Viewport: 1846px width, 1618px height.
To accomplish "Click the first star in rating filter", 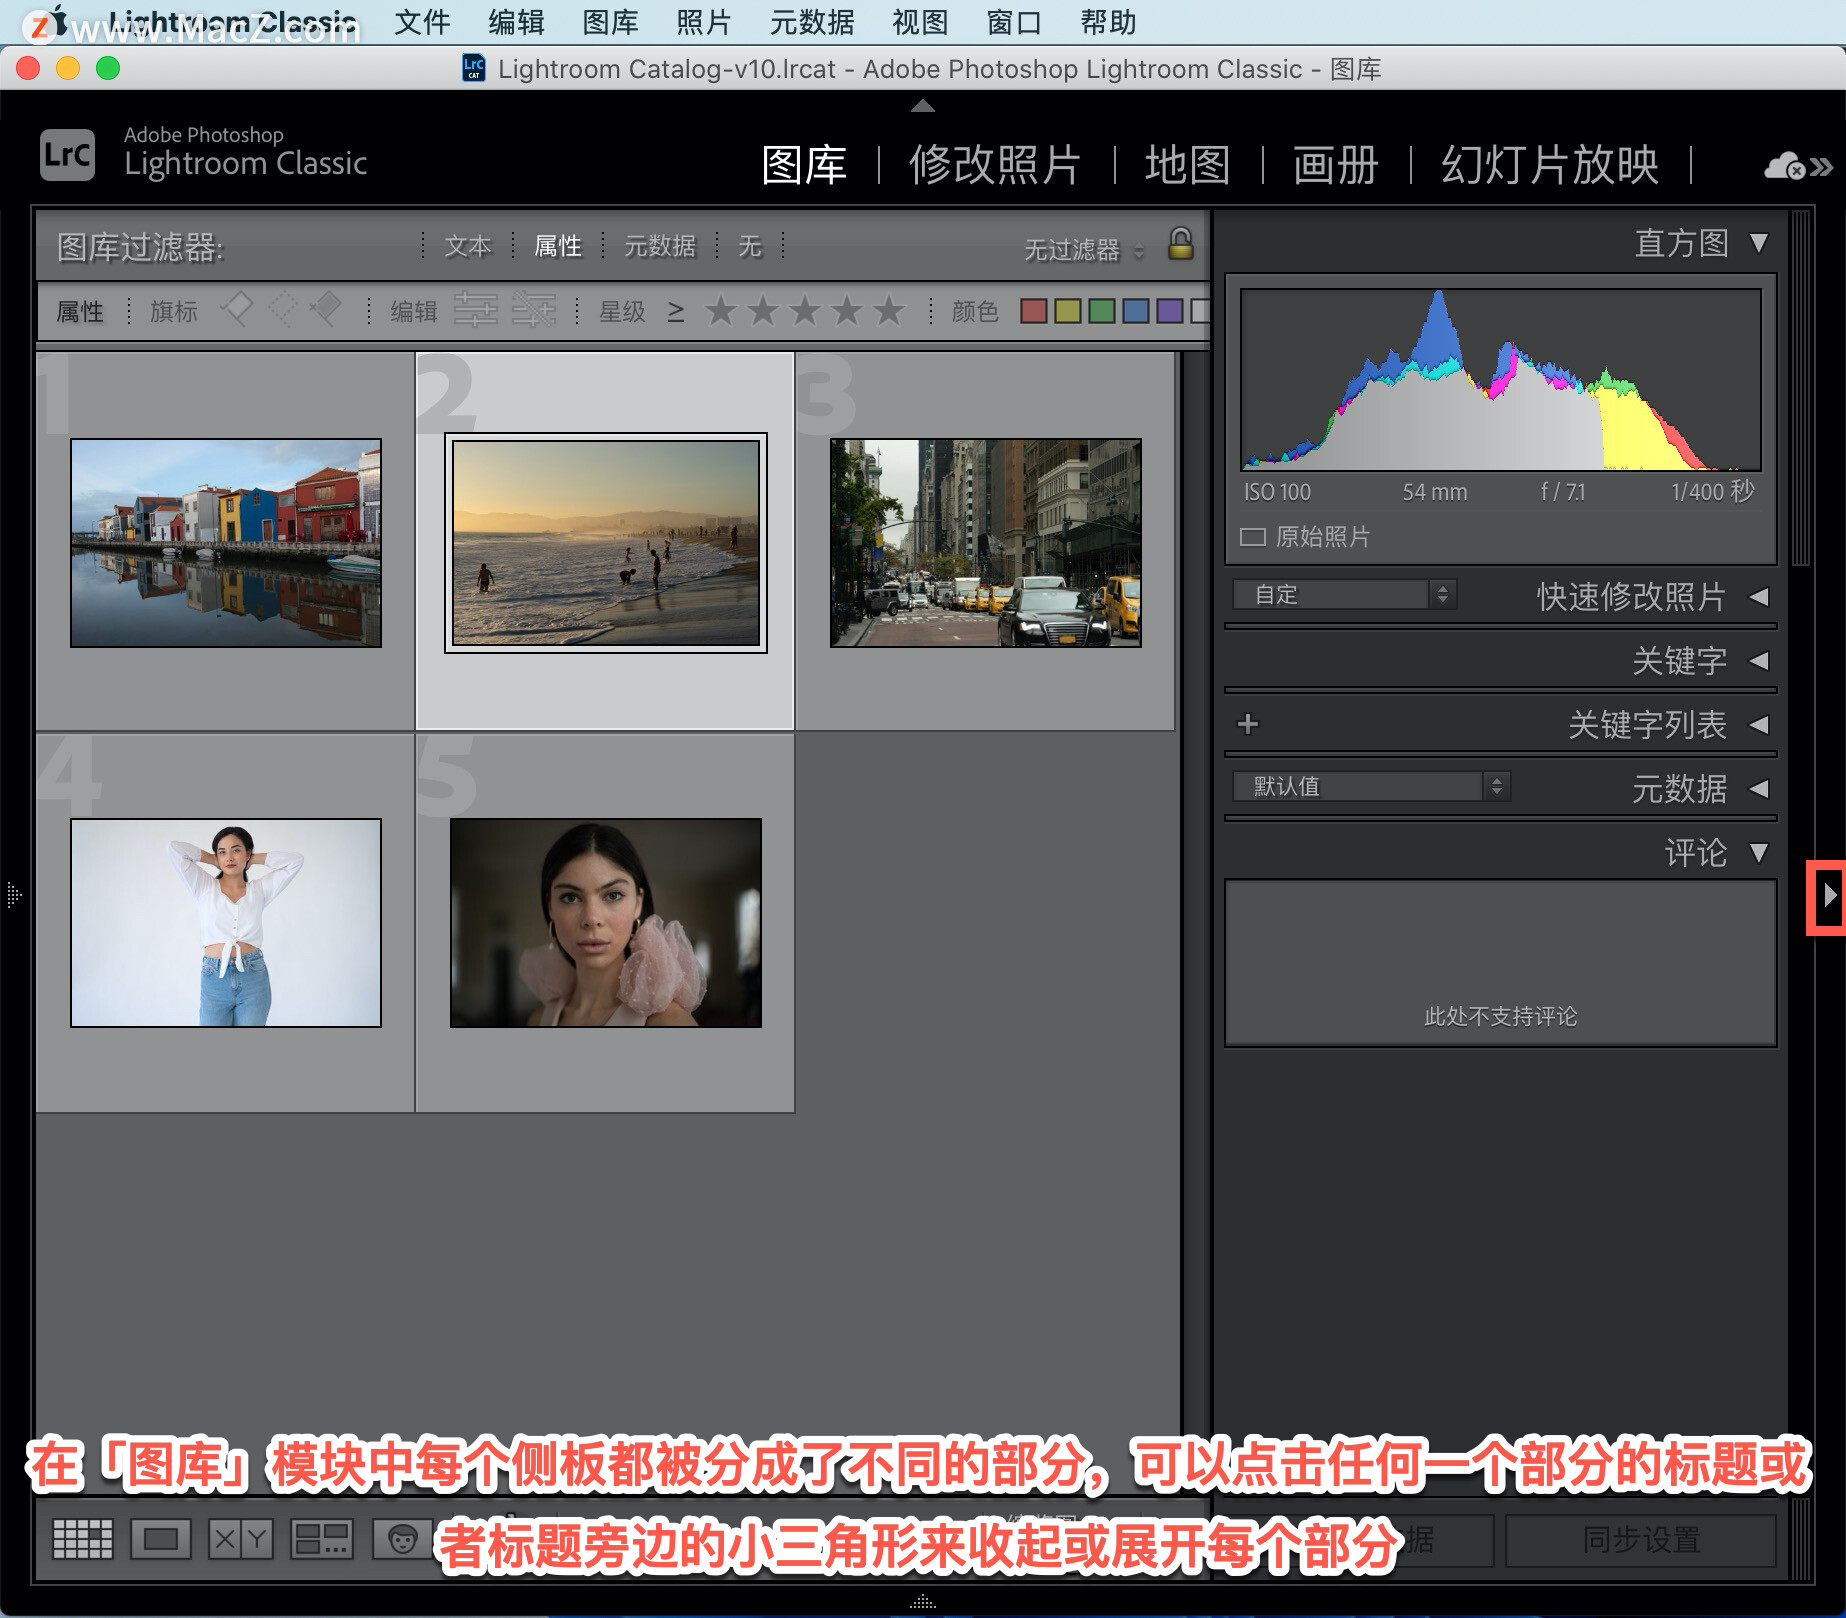I will pos(720,311).
